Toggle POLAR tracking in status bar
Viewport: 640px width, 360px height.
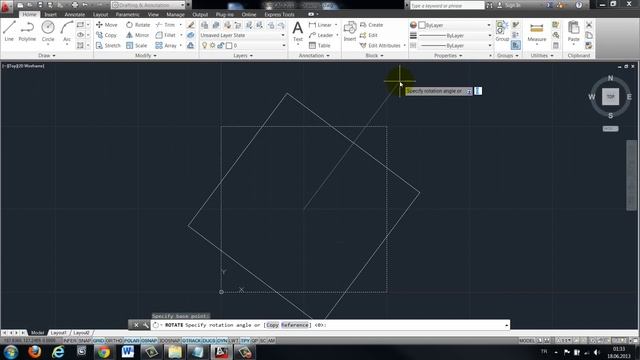[131, 341]
